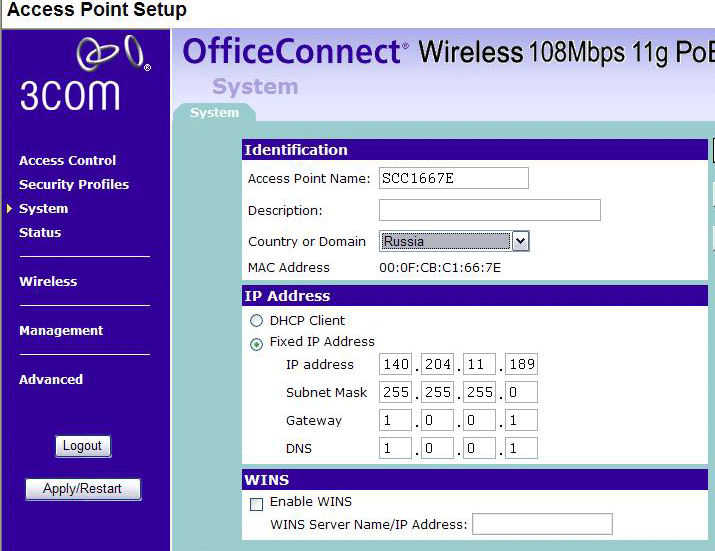Click the Apply/Restart button
Screen dimensions: 715x551
(83, 489)
